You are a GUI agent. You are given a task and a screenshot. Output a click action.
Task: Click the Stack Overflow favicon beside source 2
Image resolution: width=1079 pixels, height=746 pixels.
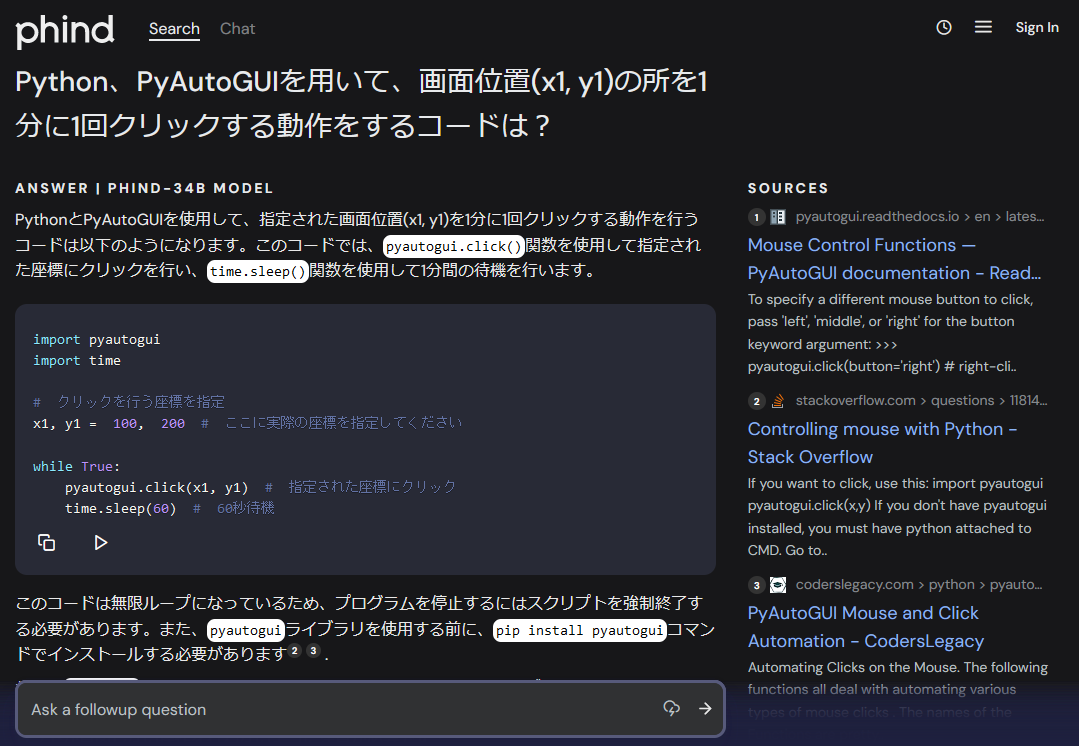coord(778,399)
